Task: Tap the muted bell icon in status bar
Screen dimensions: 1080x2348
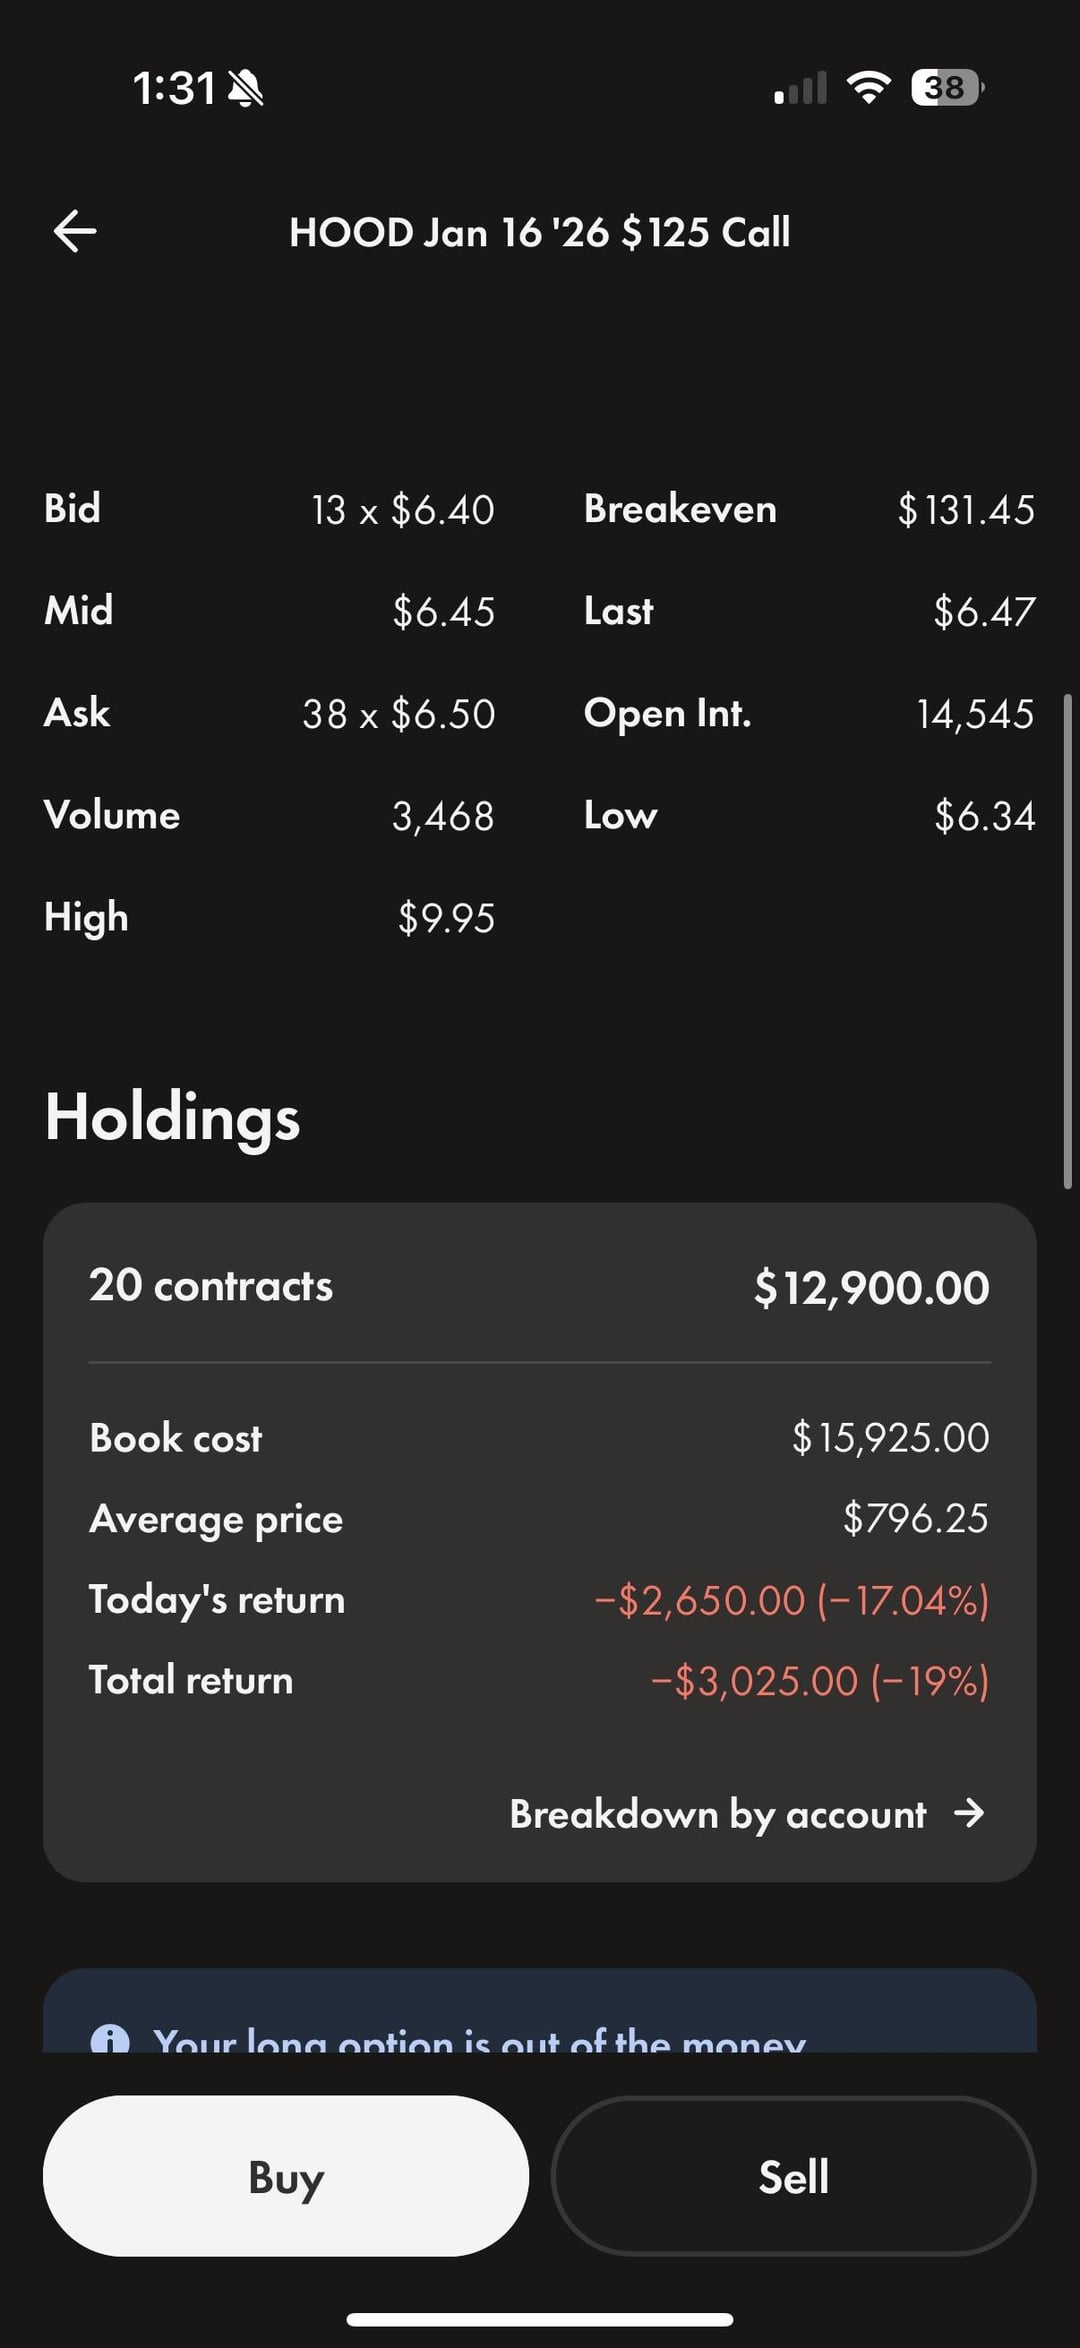Action: coord(245,88)
